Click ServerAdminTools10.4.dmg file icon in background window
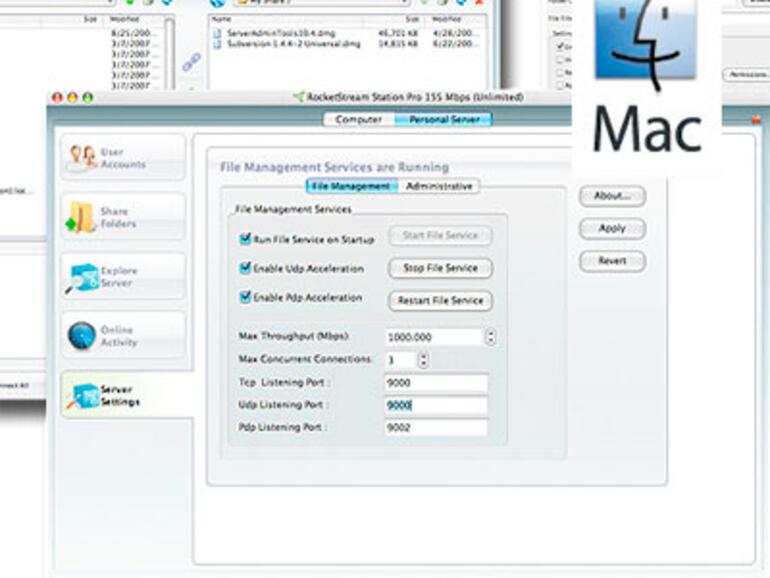 click(218, 33)
